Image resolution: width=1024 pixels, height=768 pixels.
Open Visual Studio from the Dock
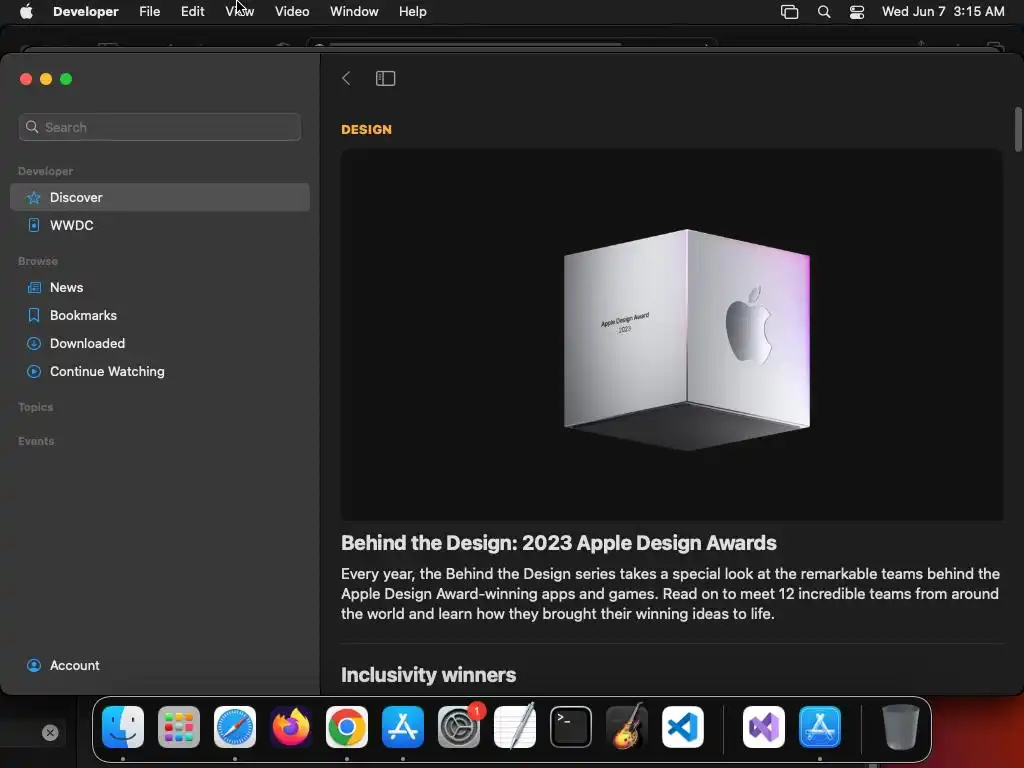[764, 727]
